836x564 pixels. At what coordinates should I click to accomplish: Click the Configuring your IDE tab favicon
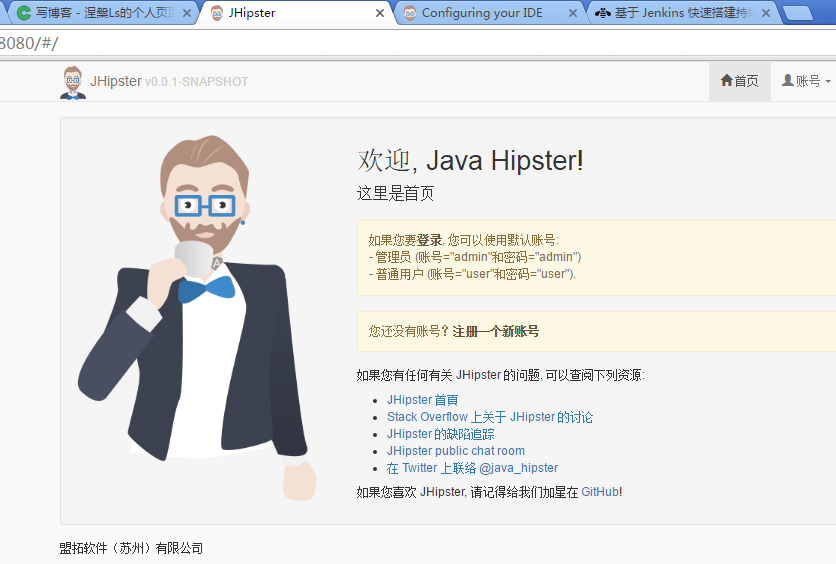tap(409, 13)
